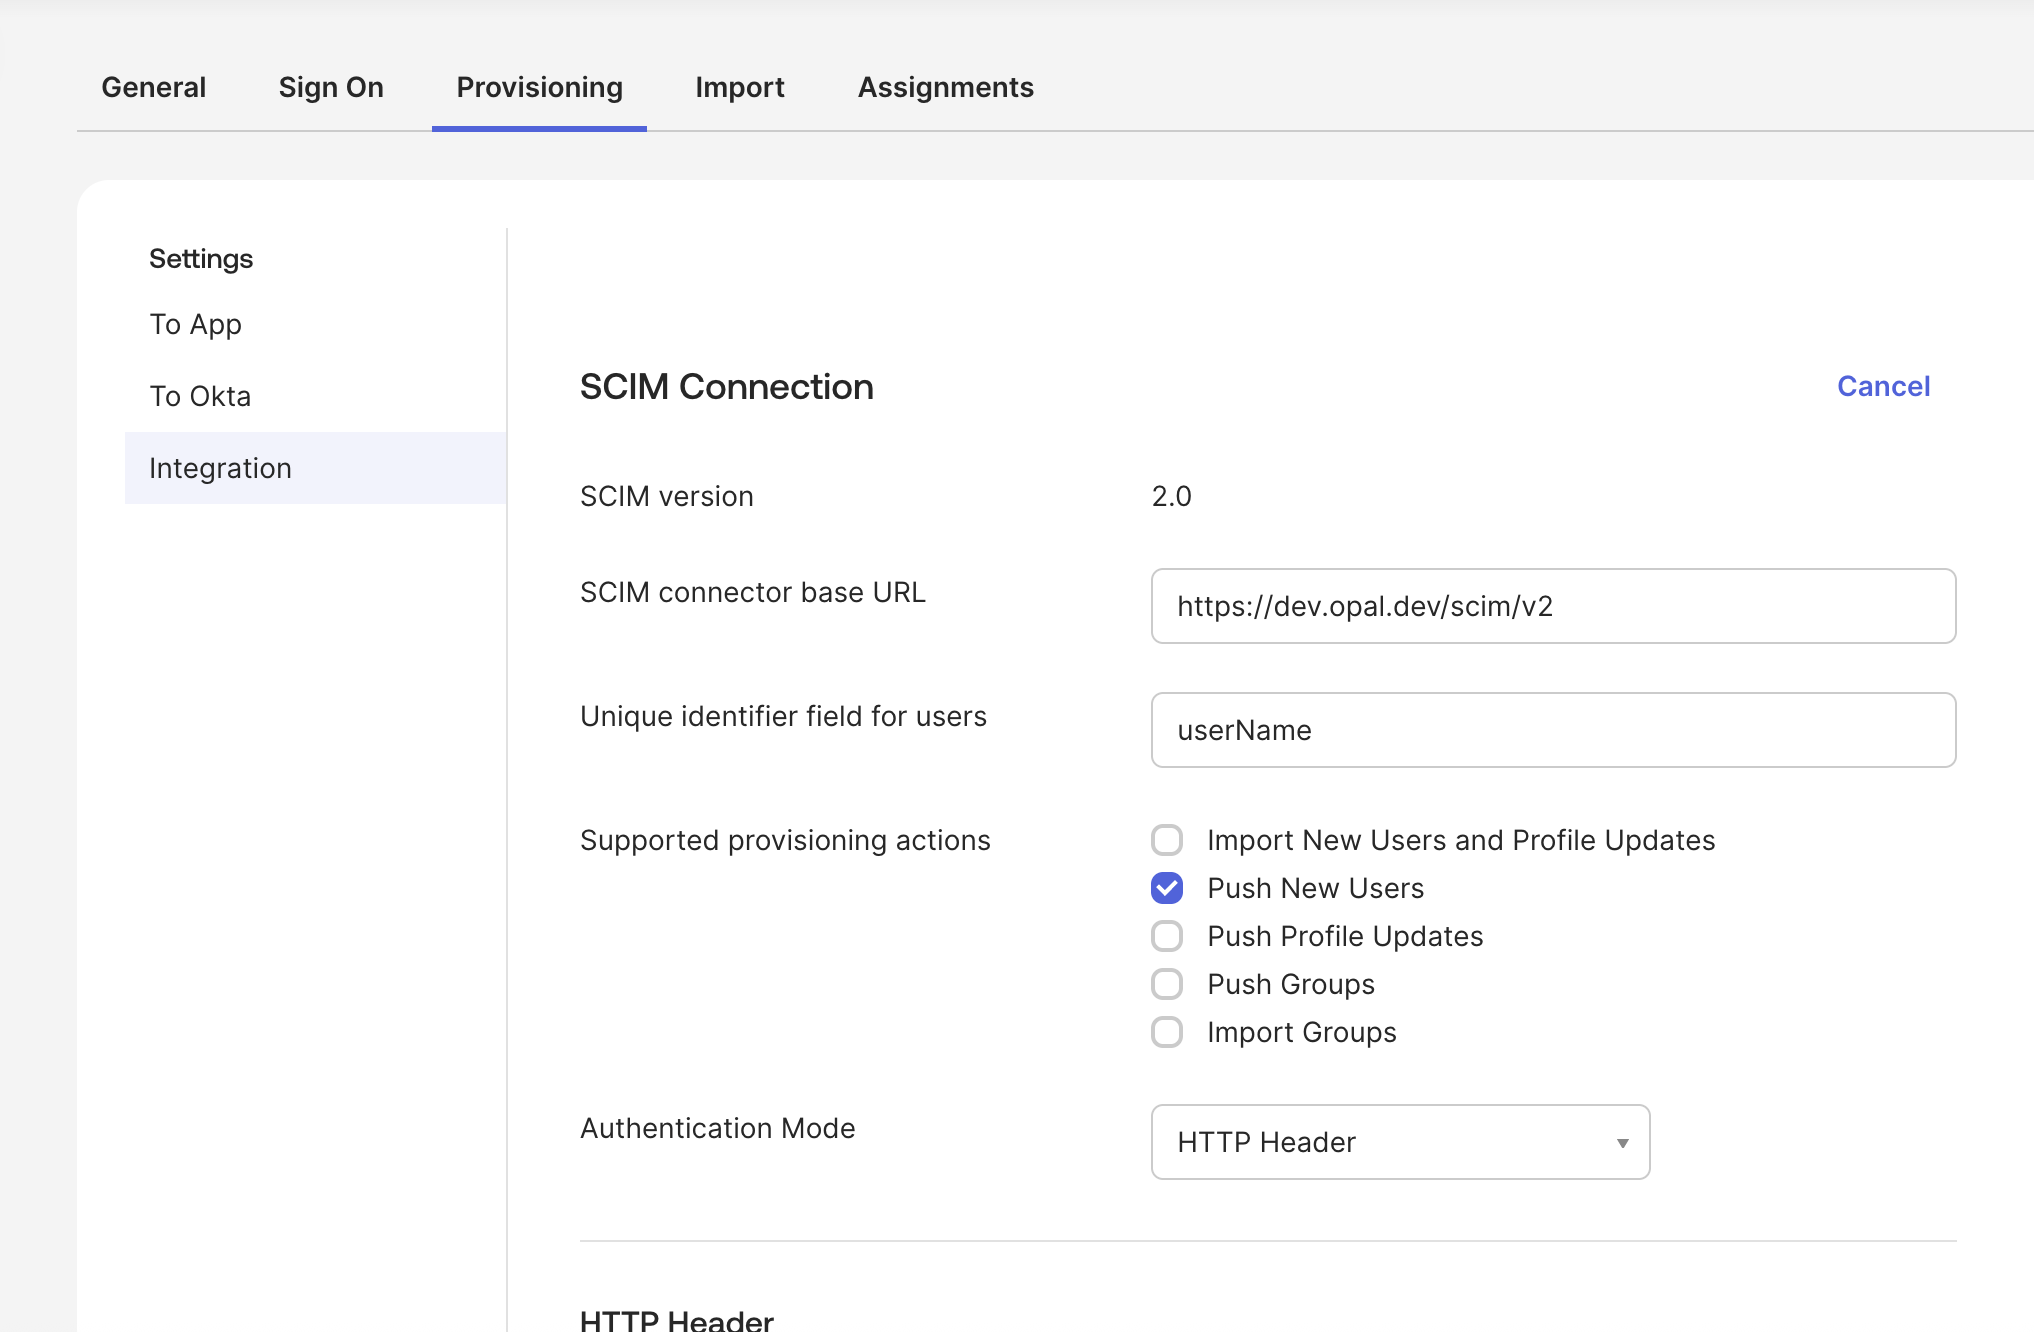Enable Push Groups checkbox
Image resolution: width=2034 pixels, height=1332 pixels.
(x=1167, y=984)
